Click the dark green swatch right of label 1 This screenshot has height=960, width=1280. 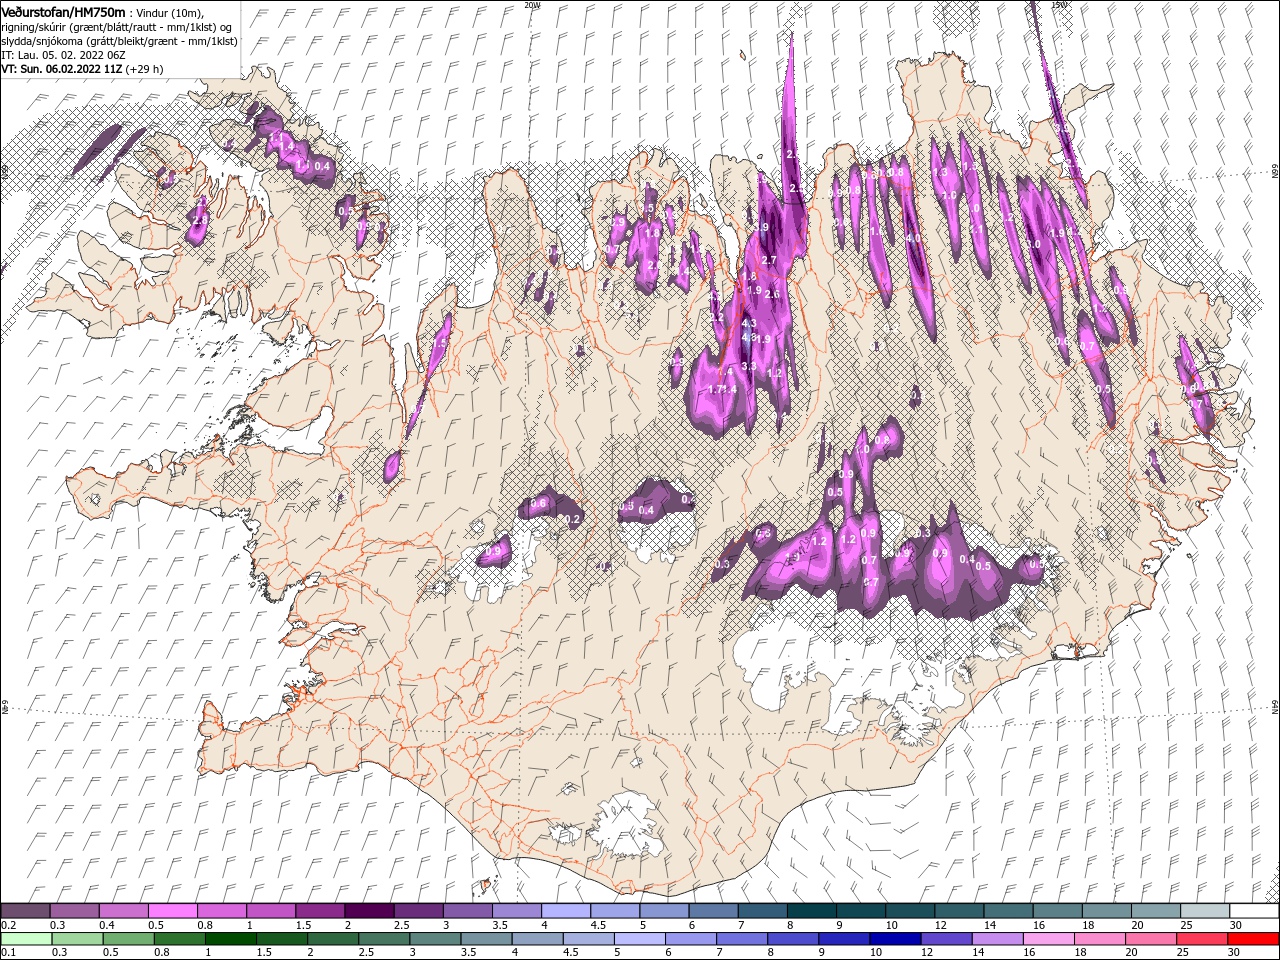tap(230, 939)
